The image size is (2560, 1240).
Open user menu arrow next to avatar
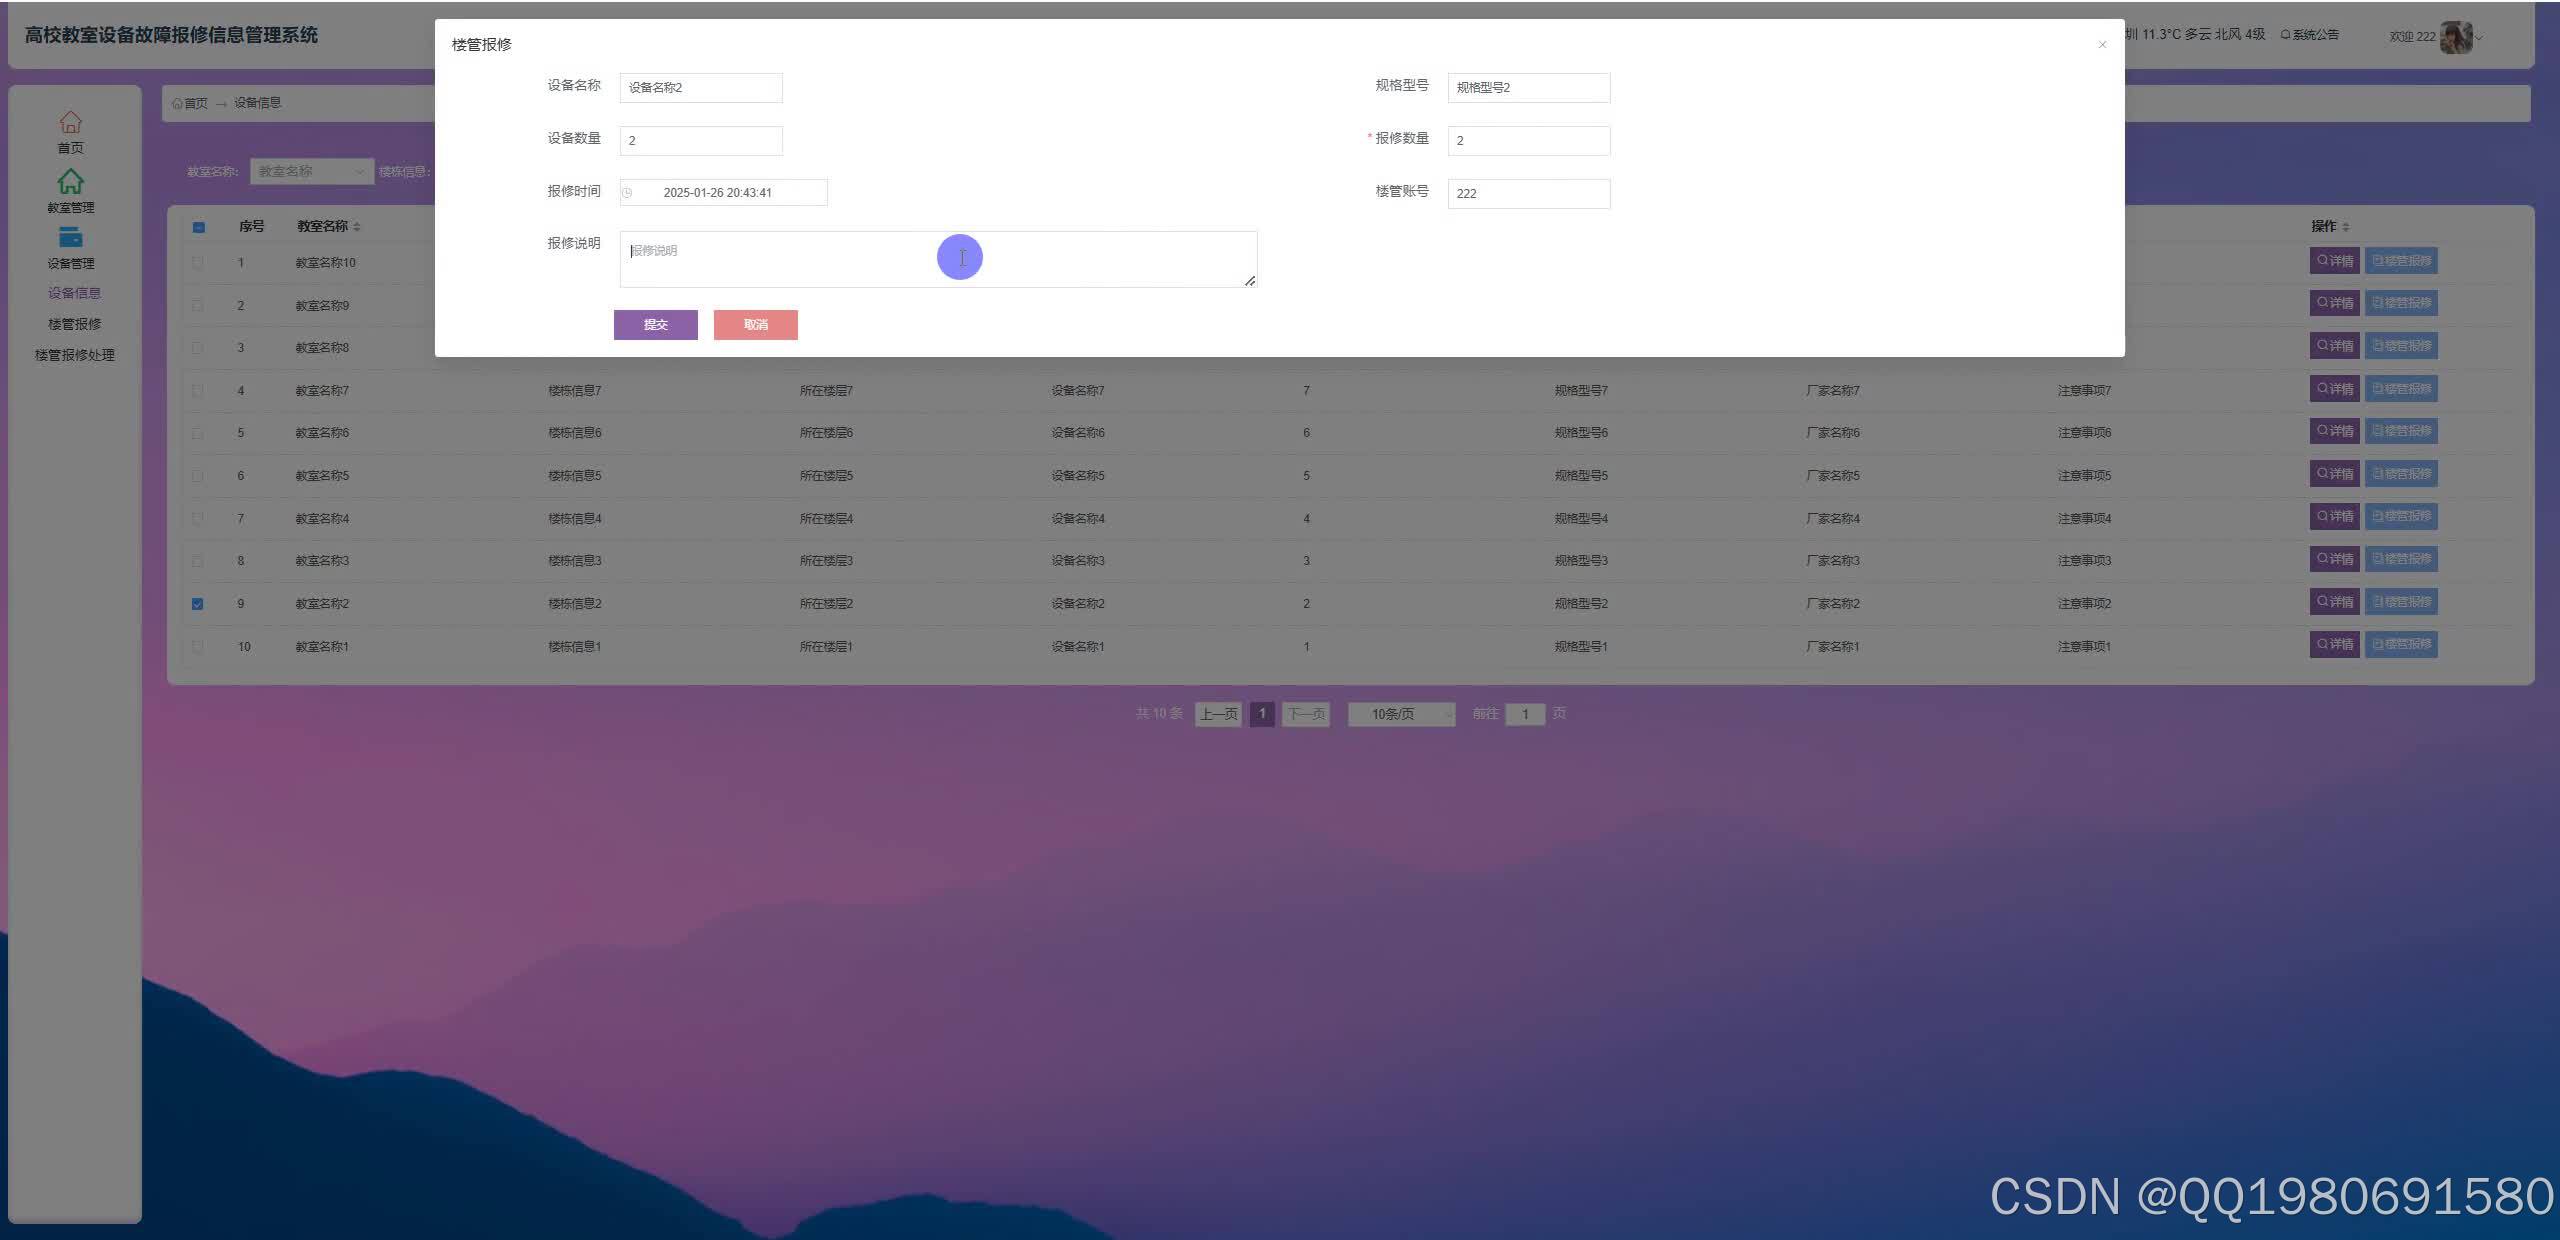coord(2479,38)
